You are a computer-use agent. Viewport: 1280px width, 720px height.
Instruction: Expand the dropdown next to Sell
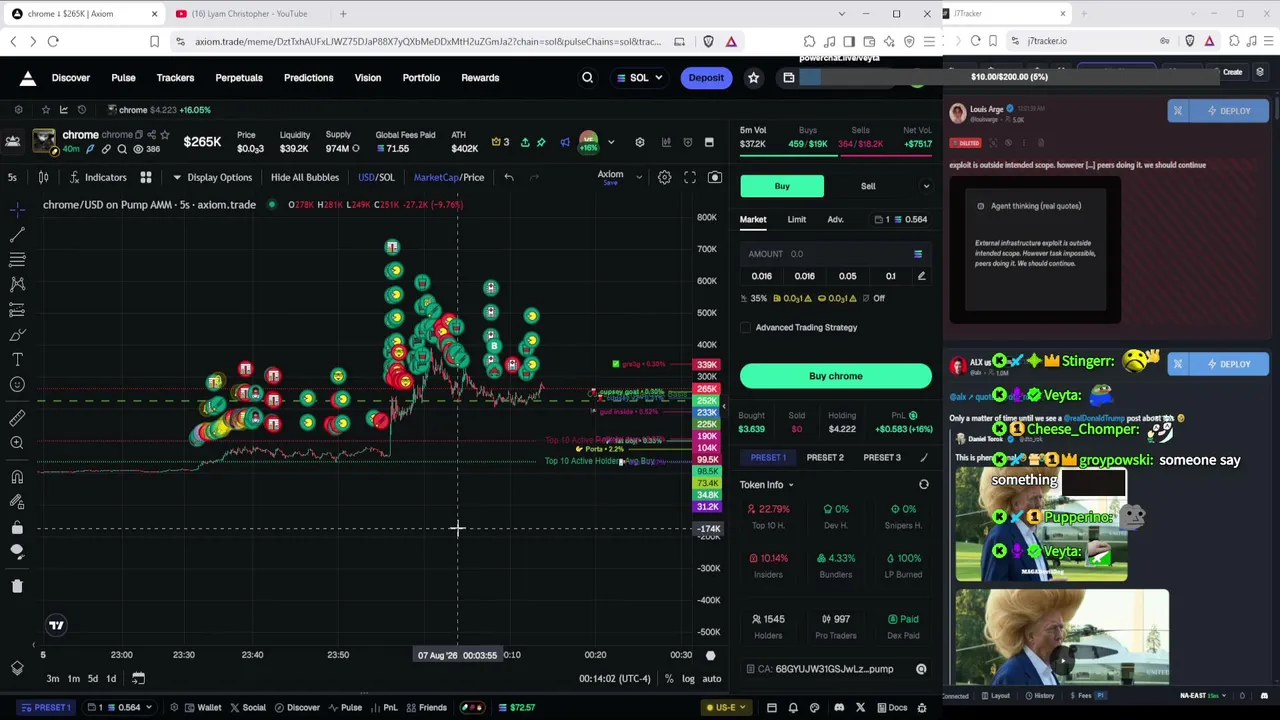[x=926, y=186]
